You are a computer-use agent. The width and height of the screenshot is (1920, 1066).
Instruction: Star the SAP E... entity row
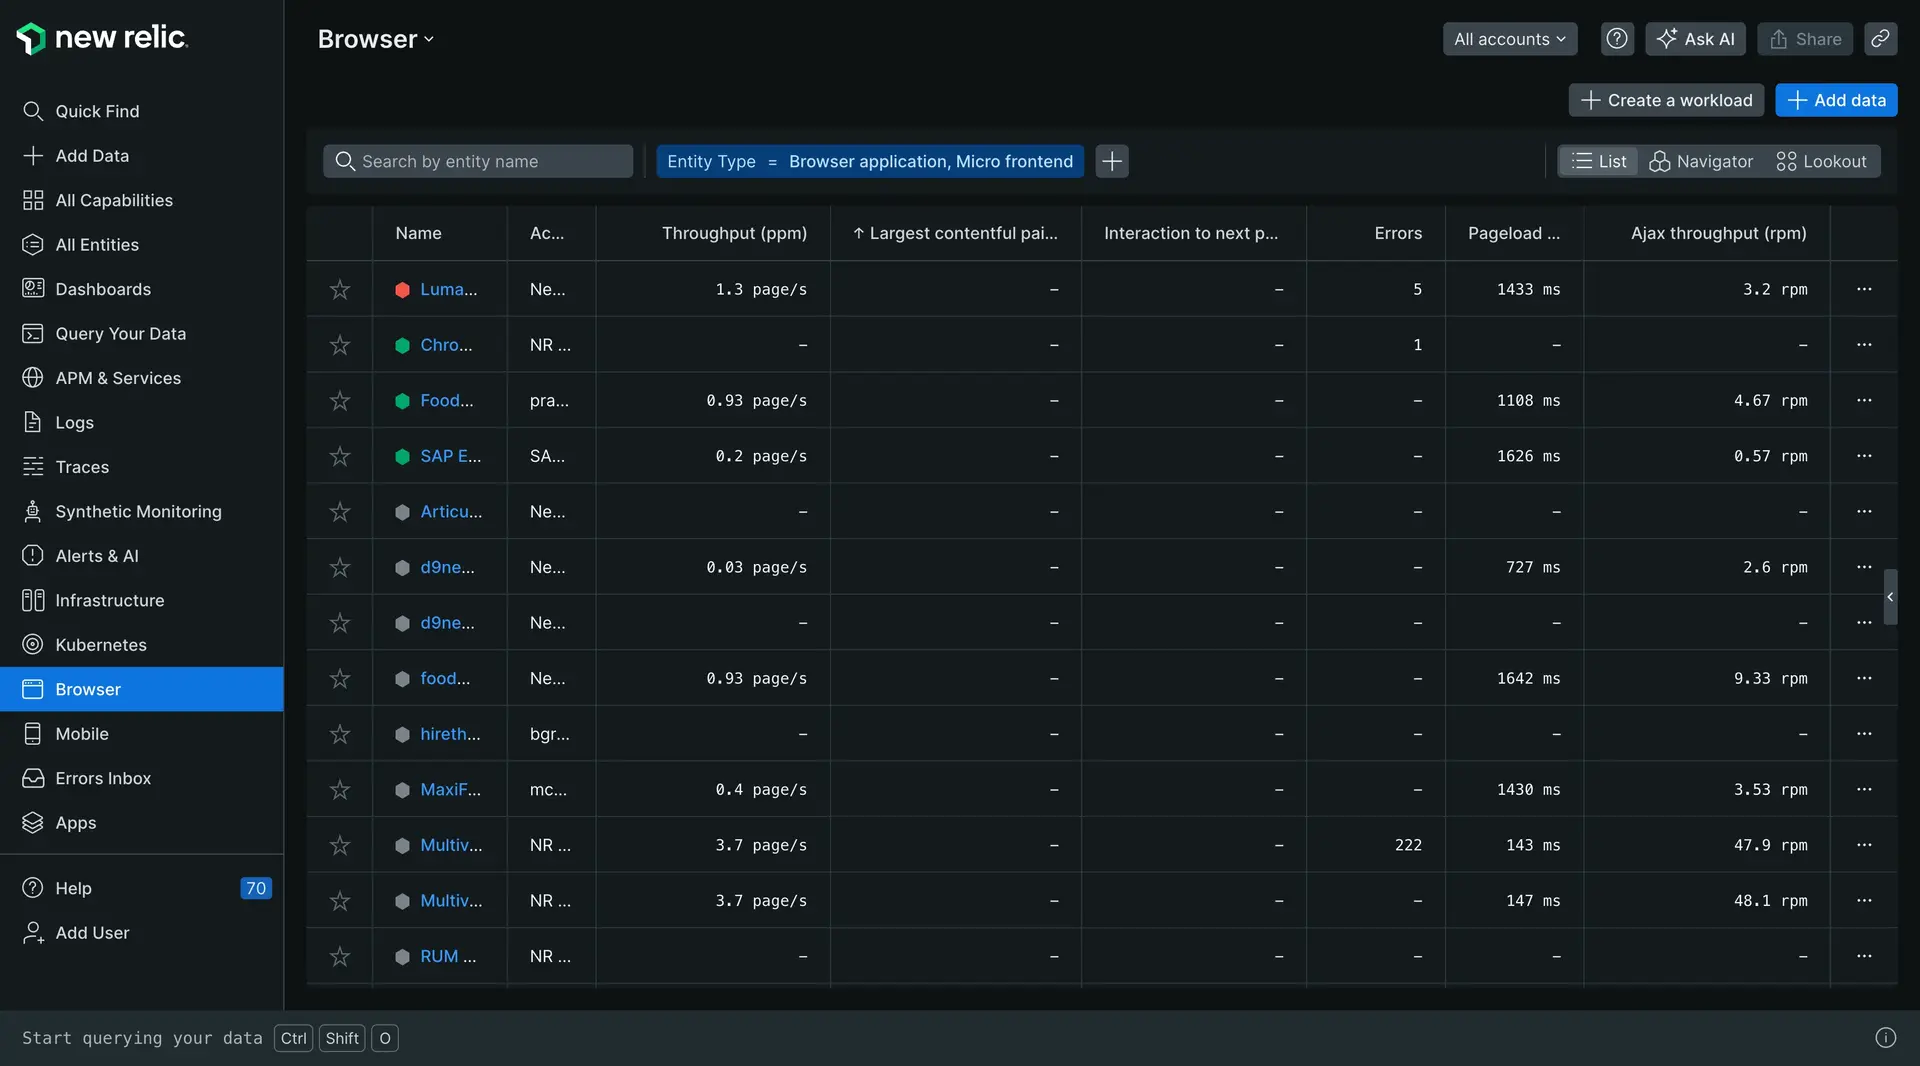[340, 456]
